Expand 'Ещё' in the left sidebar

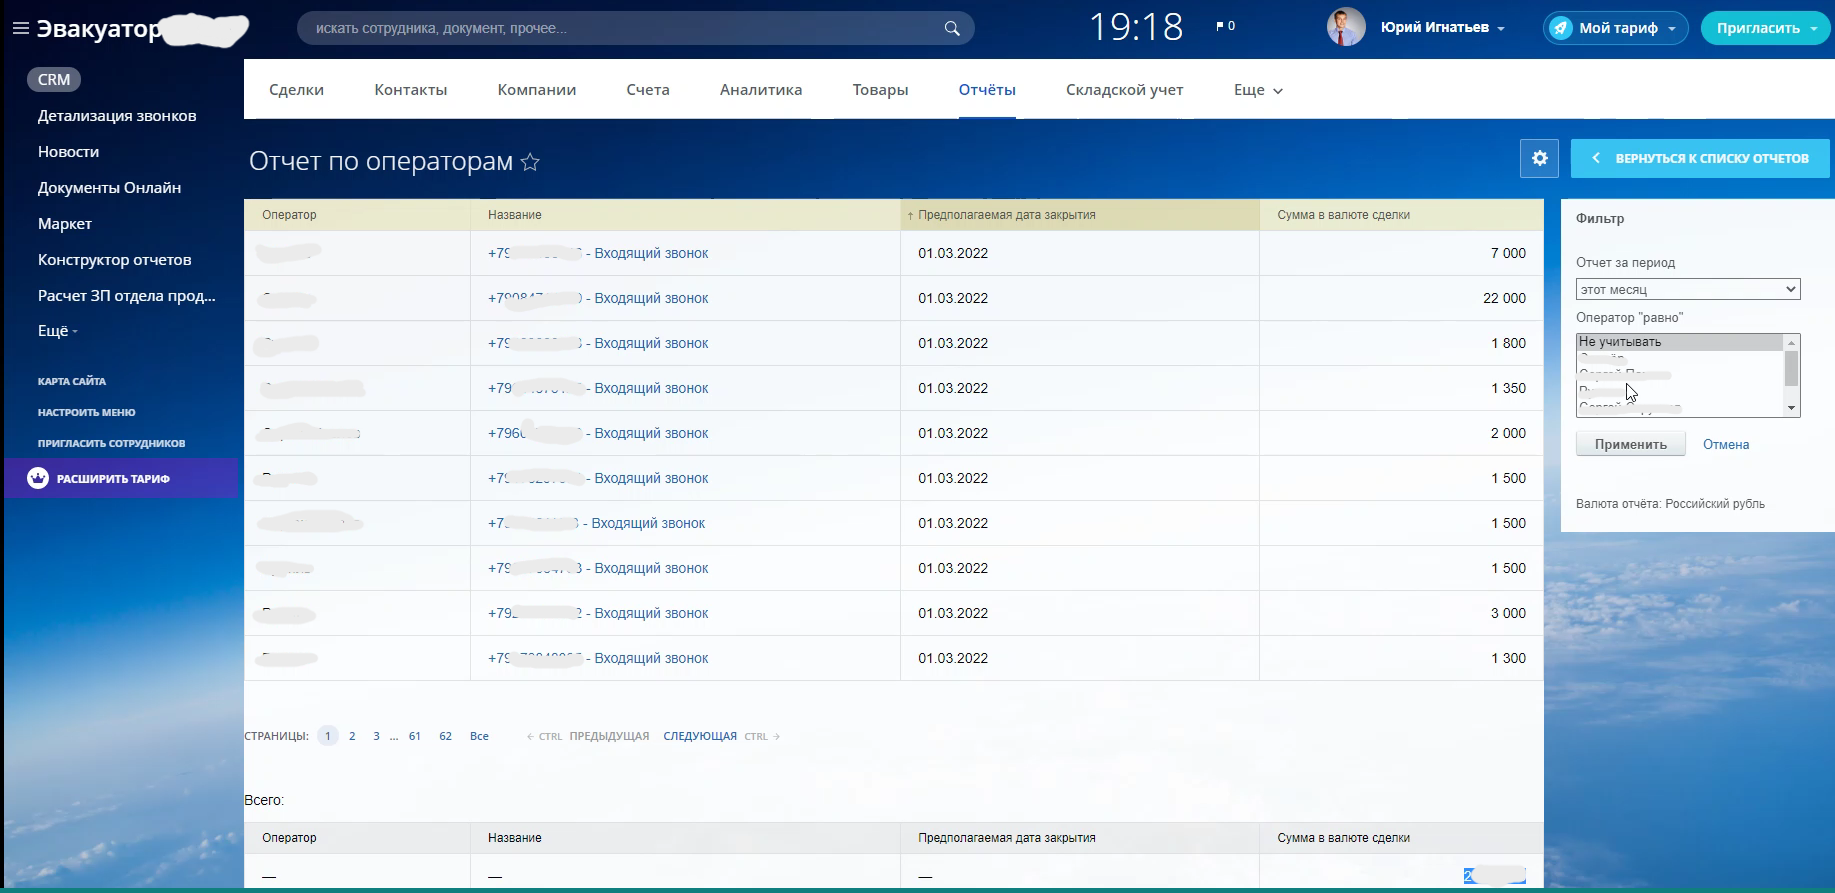coord(57,331)
